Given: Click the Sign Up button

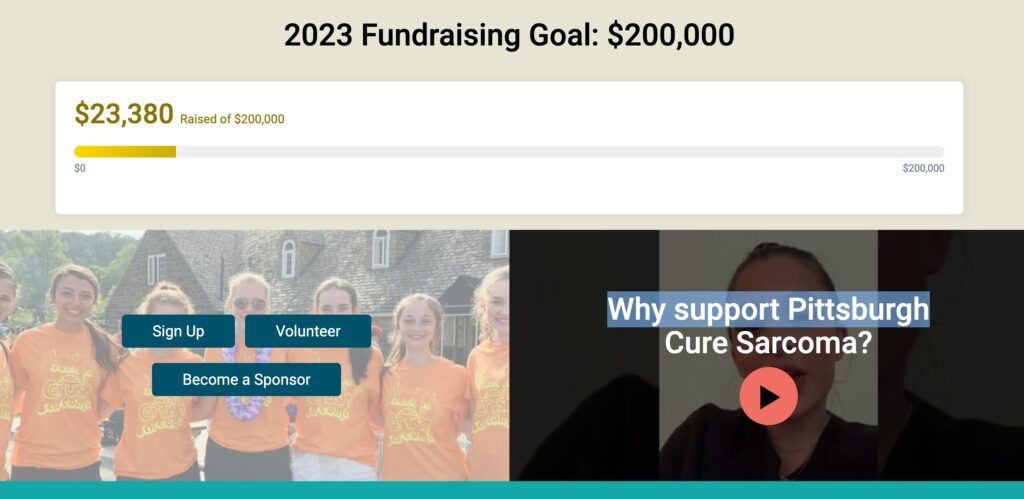Looking at the screenshot, I should pyautogui.click(x=178, y=331).
